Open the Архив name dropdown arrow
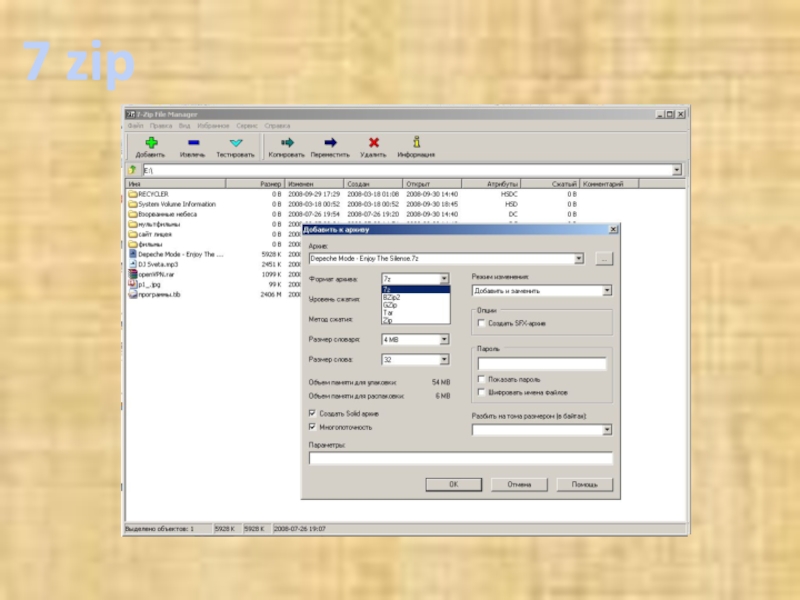Viewport: 800px width, 600px height. pyautogui.click(x=579, y=259)
